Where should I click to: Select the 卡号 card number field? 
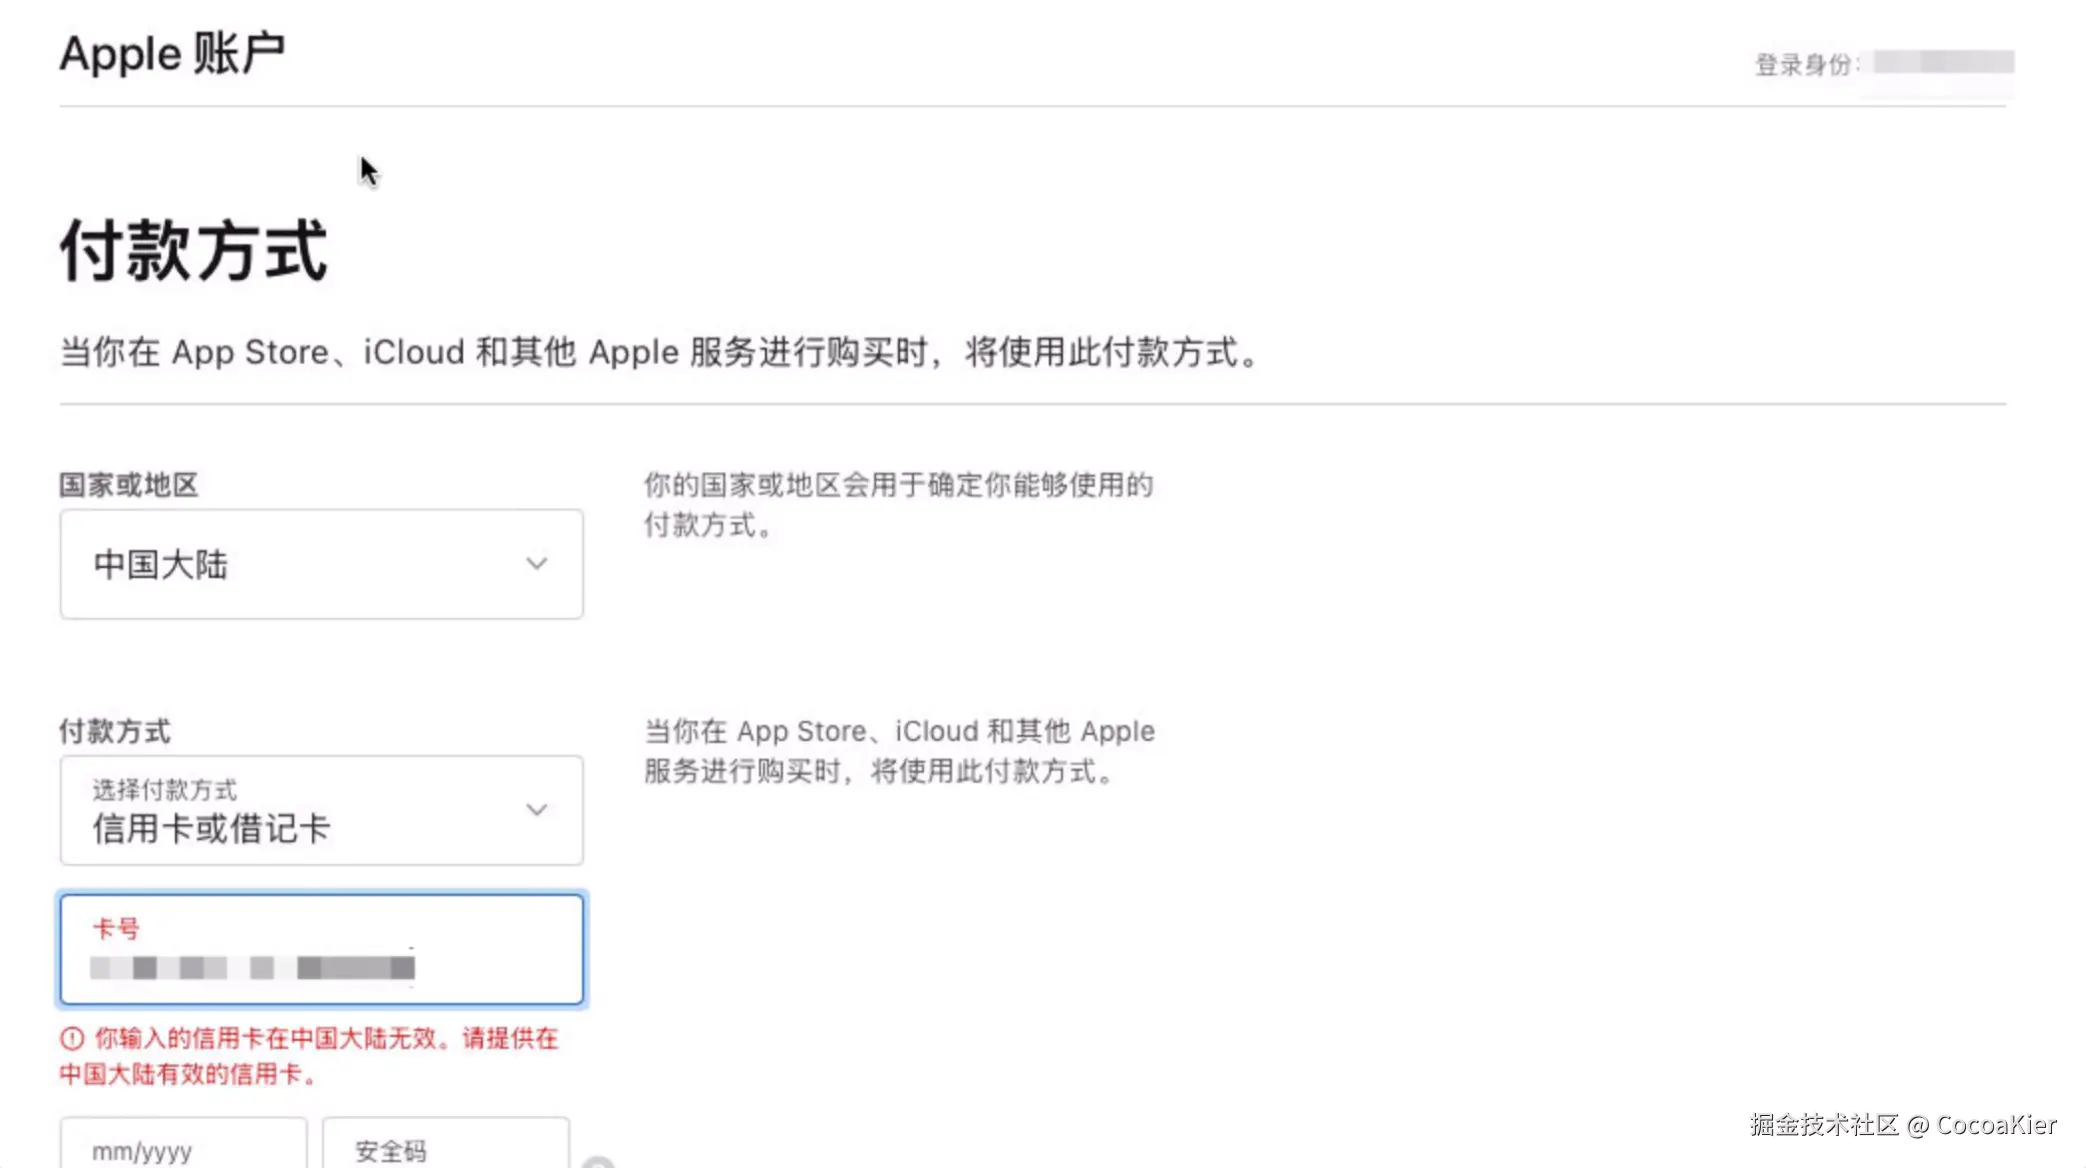[x=320, y=950]
